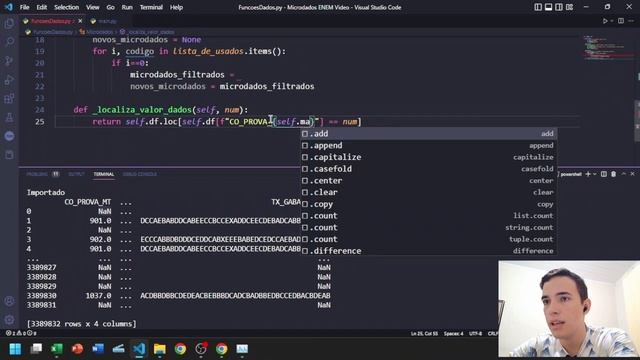Screen dimensions: 640x360
Task: Switch to the FuncoesDados.py editor tab
Action: 51,21
